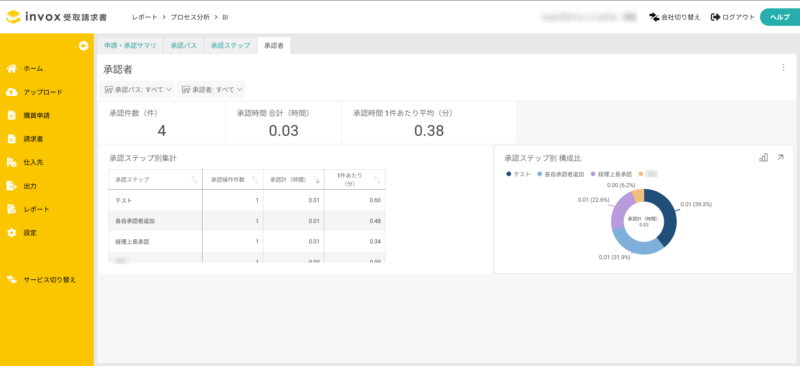Open 出力 in the sidebar menu
The width and height of the screenshot is (800, 366).
[x=30, y=186]
